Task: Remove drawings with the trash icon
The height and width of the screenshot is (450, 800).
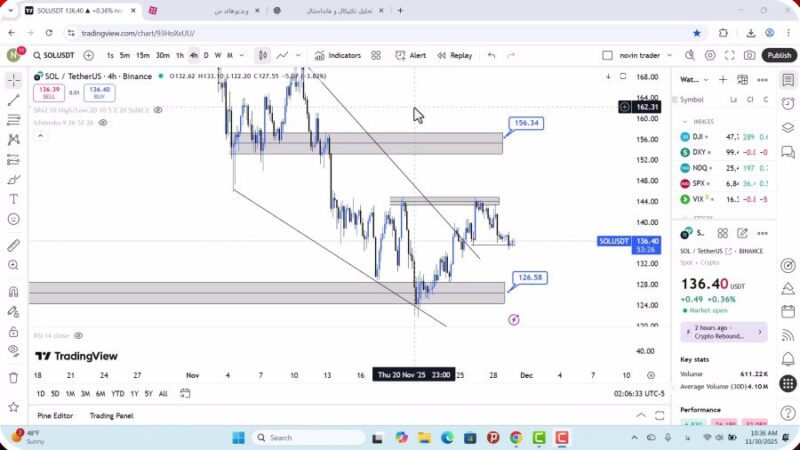Action: pyautogui.click(x=13, y=377)
